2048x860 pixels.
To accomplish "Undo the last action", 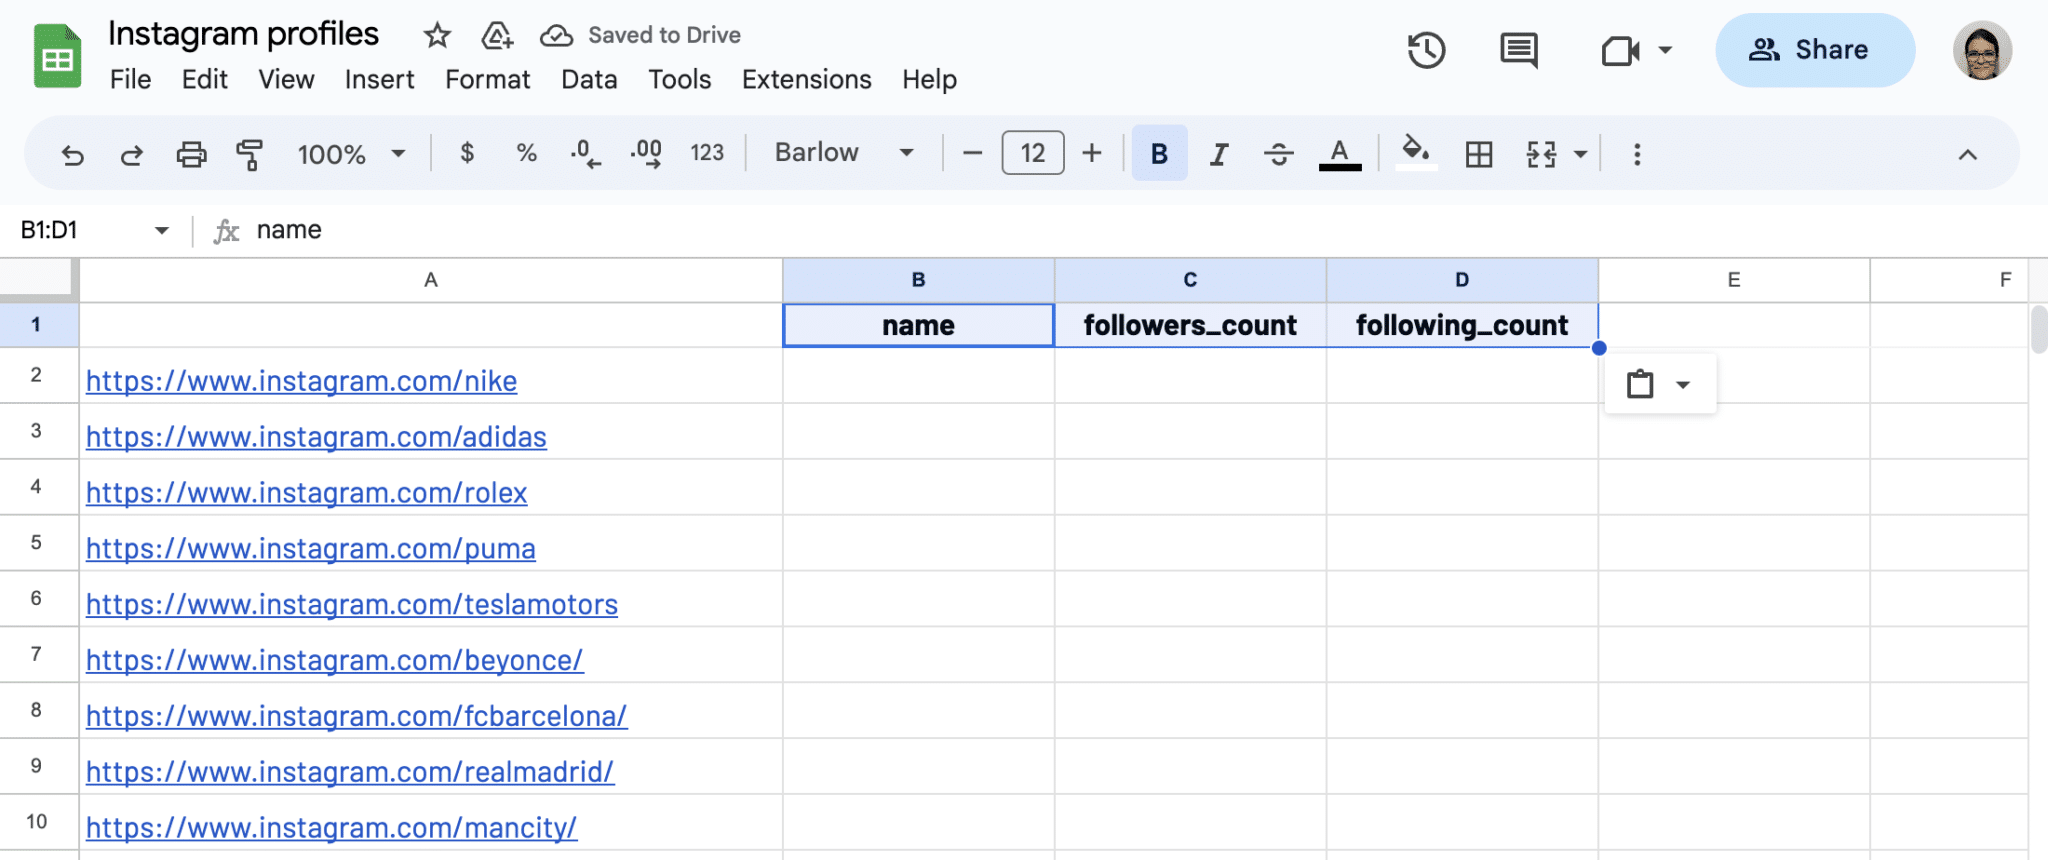I will [x=72, y=154].
